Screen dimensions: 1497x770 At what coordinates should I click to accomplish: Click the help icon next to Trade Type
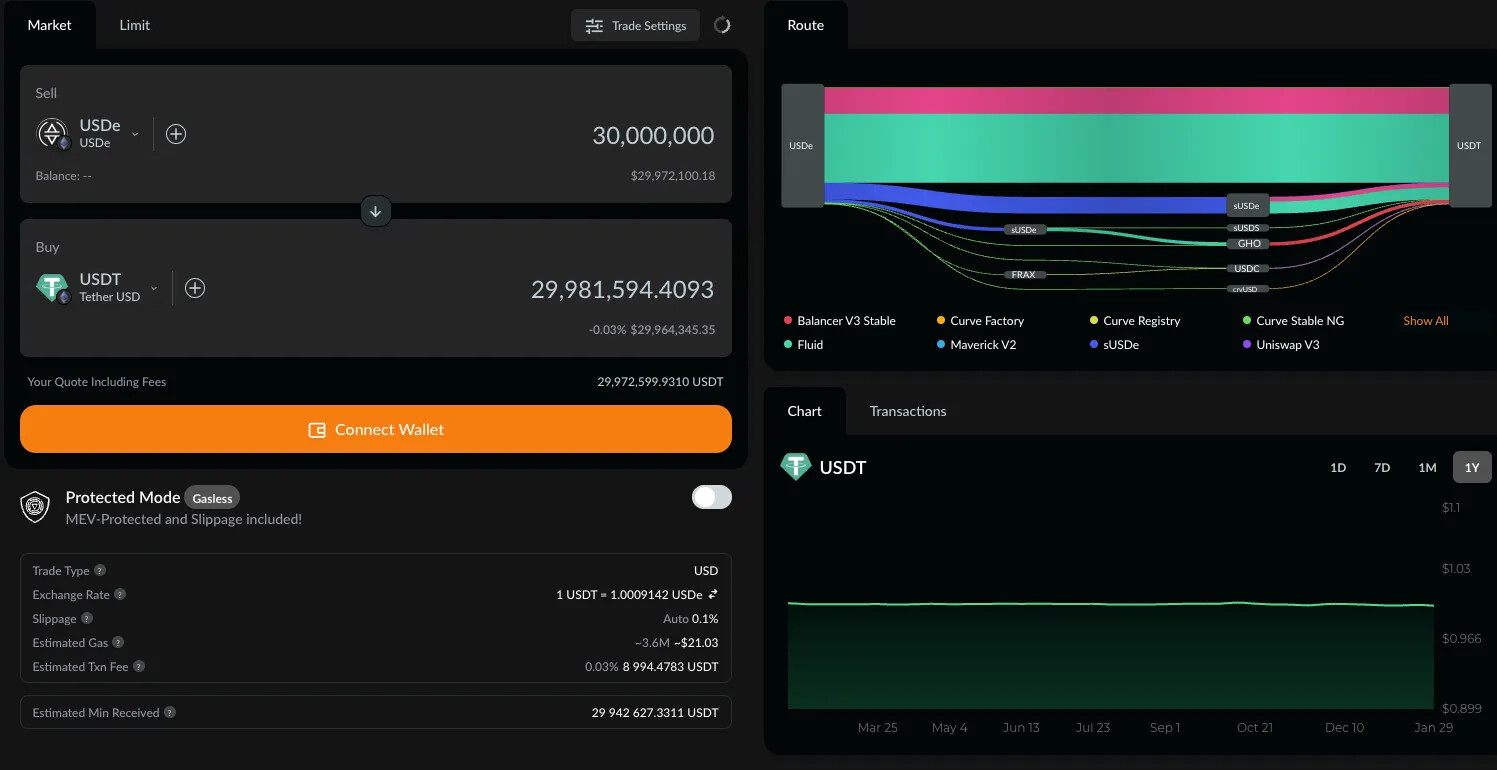(x=100, y=571)
